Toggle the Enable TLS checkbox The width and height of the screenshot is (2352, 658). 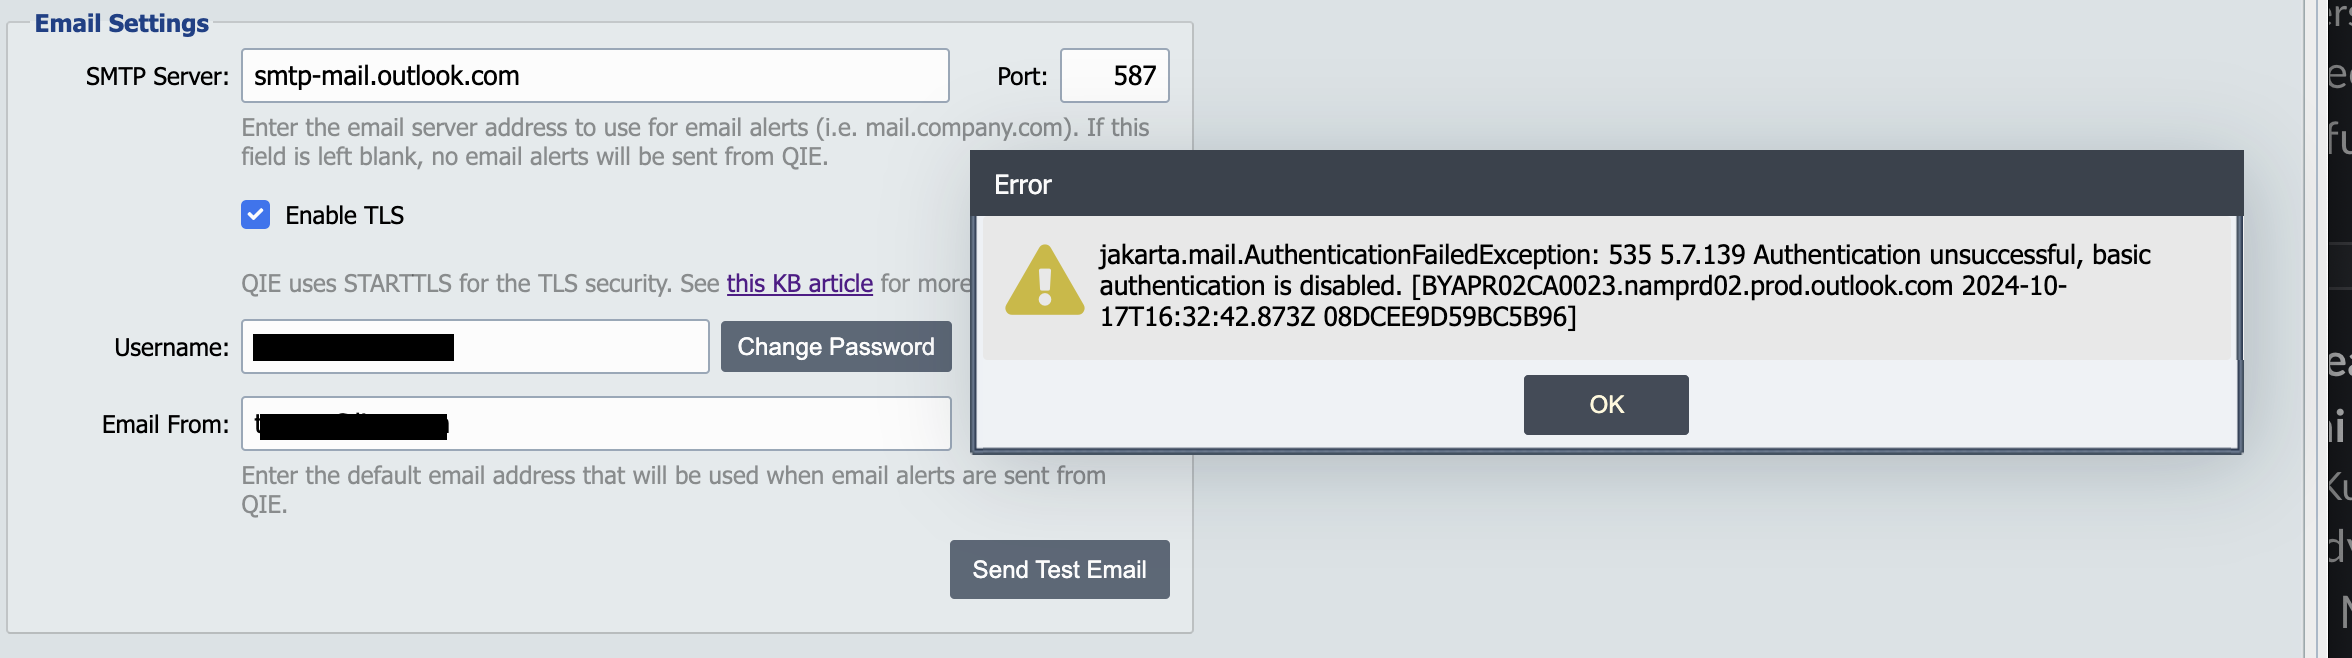255,215
